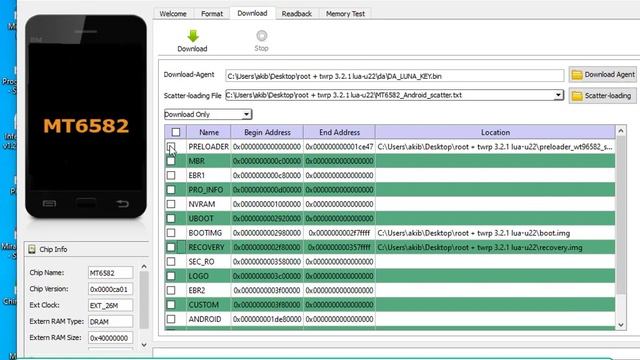
Task: Open the Scatter-loading folder button
Action: 602,96
